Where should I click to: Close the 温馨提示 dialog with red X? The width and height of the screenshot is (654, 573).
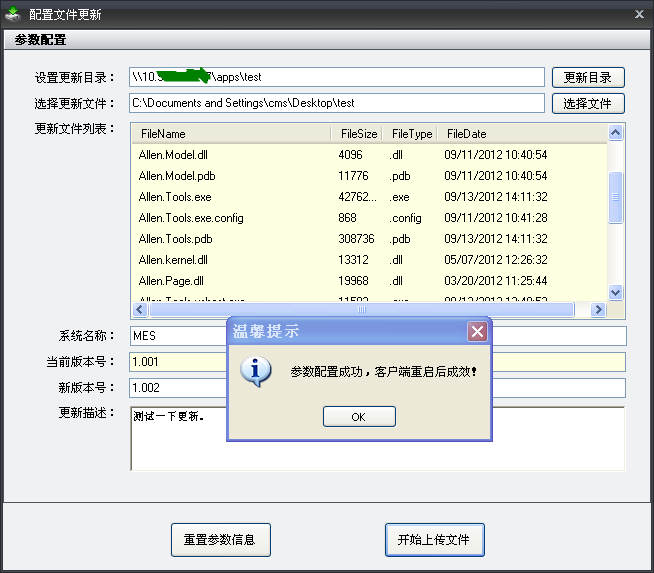pyautogui.click(x=477, y=332)
